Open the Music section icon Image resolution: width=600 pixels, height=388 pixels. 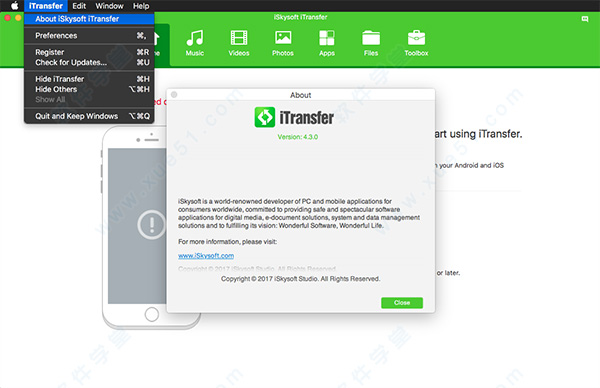tap(195, 38)
